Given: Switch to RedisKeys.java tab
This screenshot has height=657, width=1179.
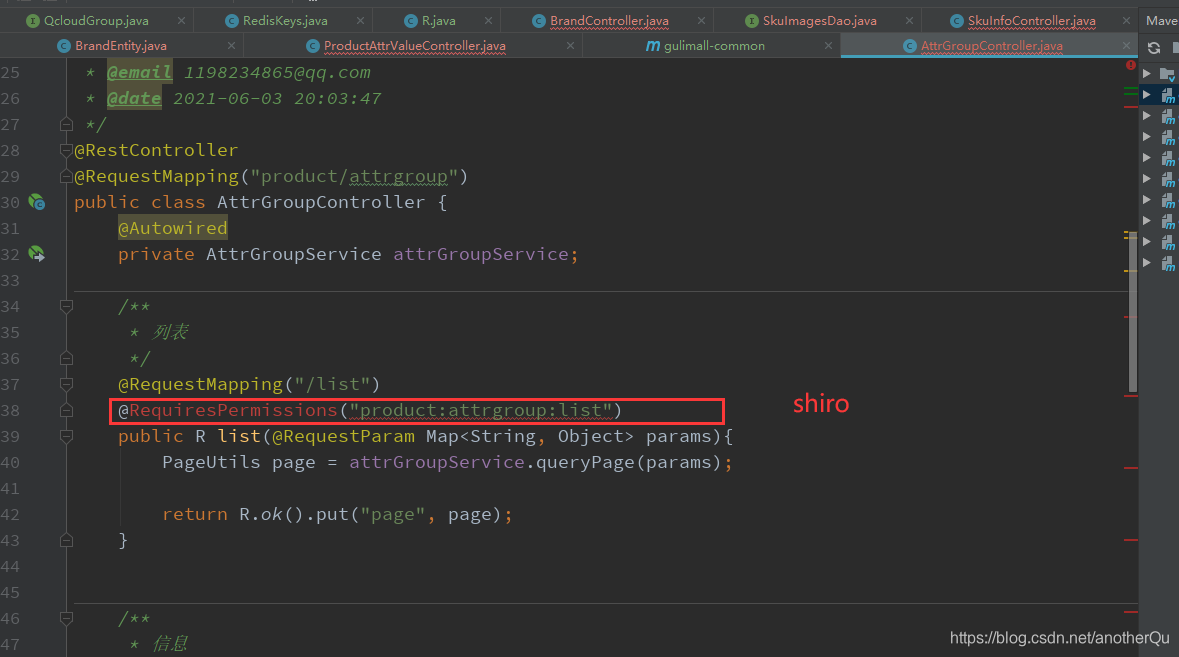Looking at the screenshot, I should (x=285, y=21).
